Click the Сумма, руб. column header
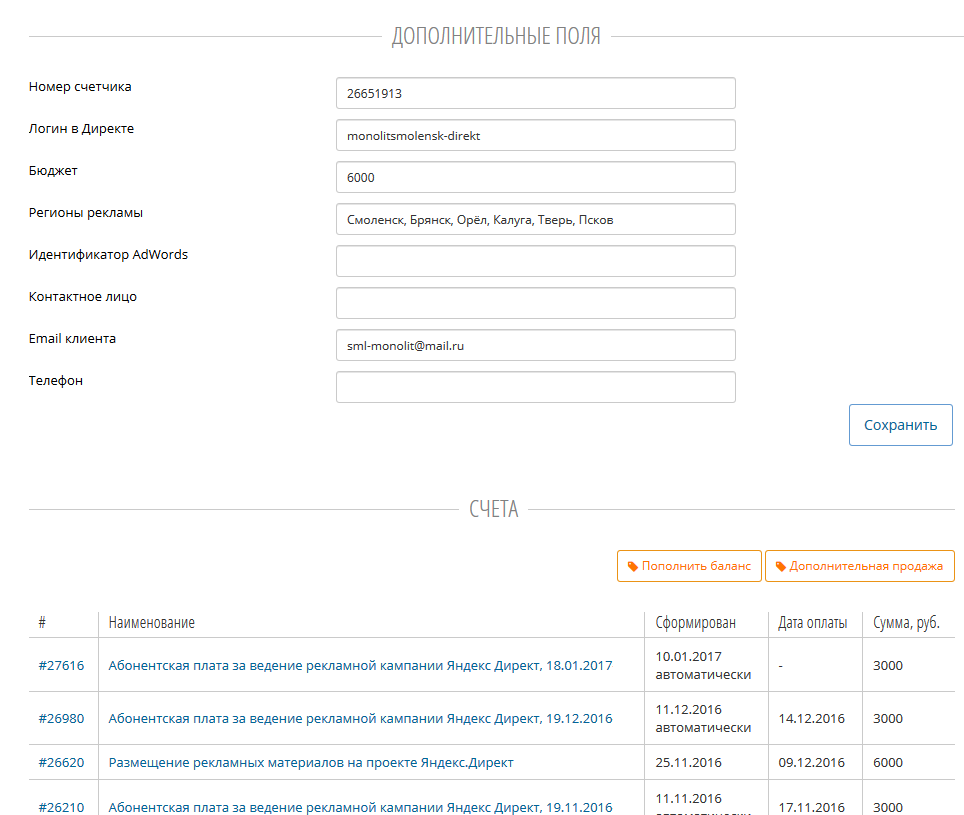 pos(906,623)
